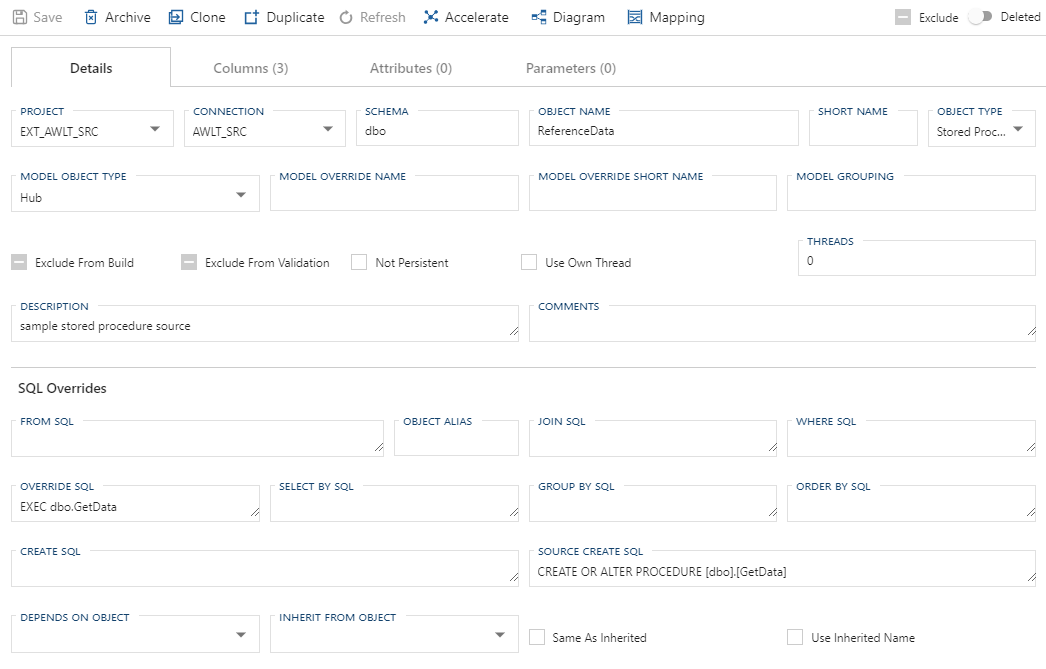Screen dimensions: 1046x669
Task: Click the Group By SQL text area
Action: (652, 505)
